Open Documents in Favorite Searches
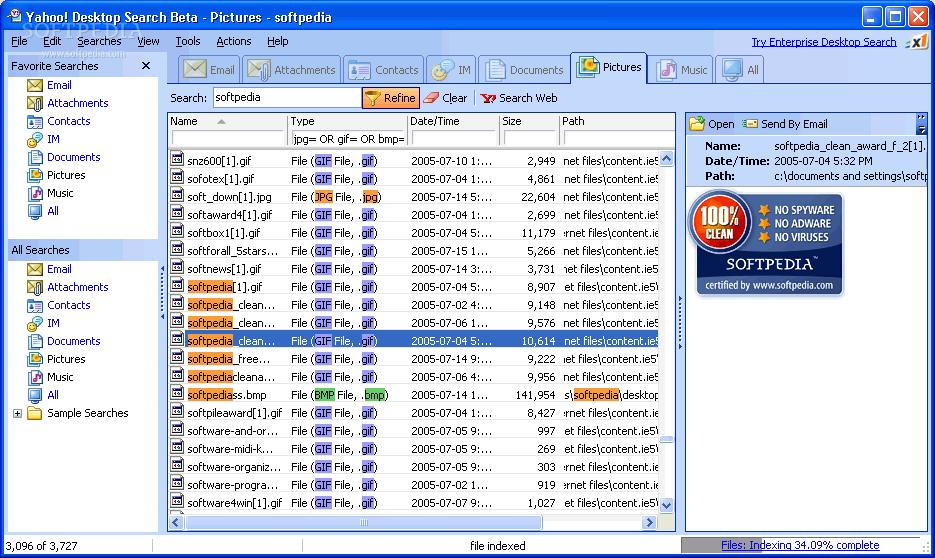Viewport: 935px width, 558px height. click(x=73, y=157)
